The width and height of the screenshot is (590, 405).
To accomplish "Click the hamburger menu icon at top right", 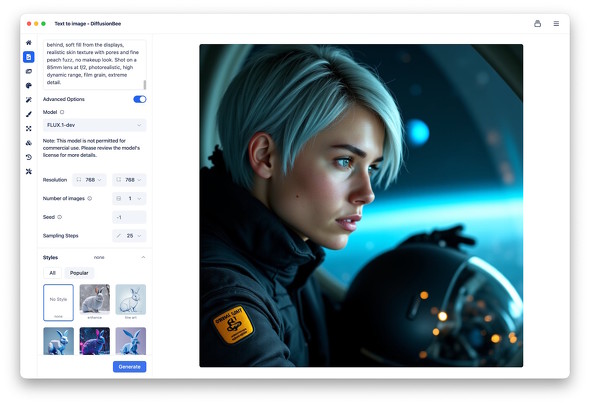I will [556, 24].
